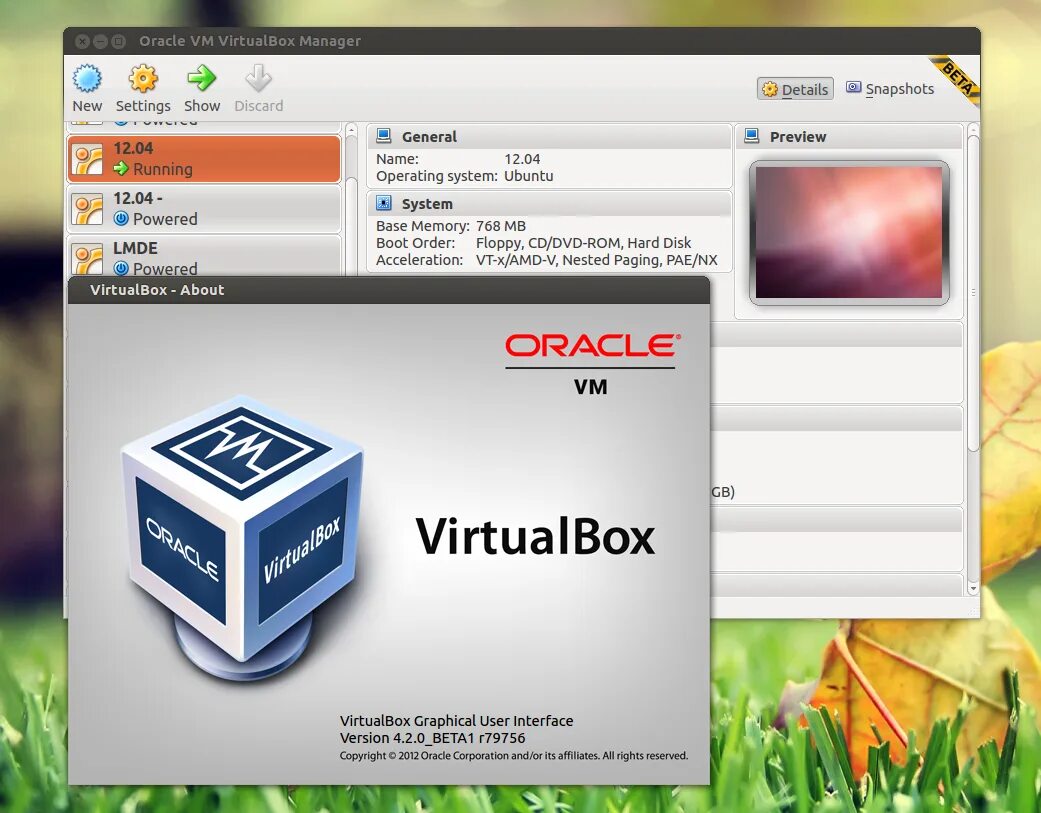Switch to the Snapshots view
1041x813 pixels.
pos(890,89)
